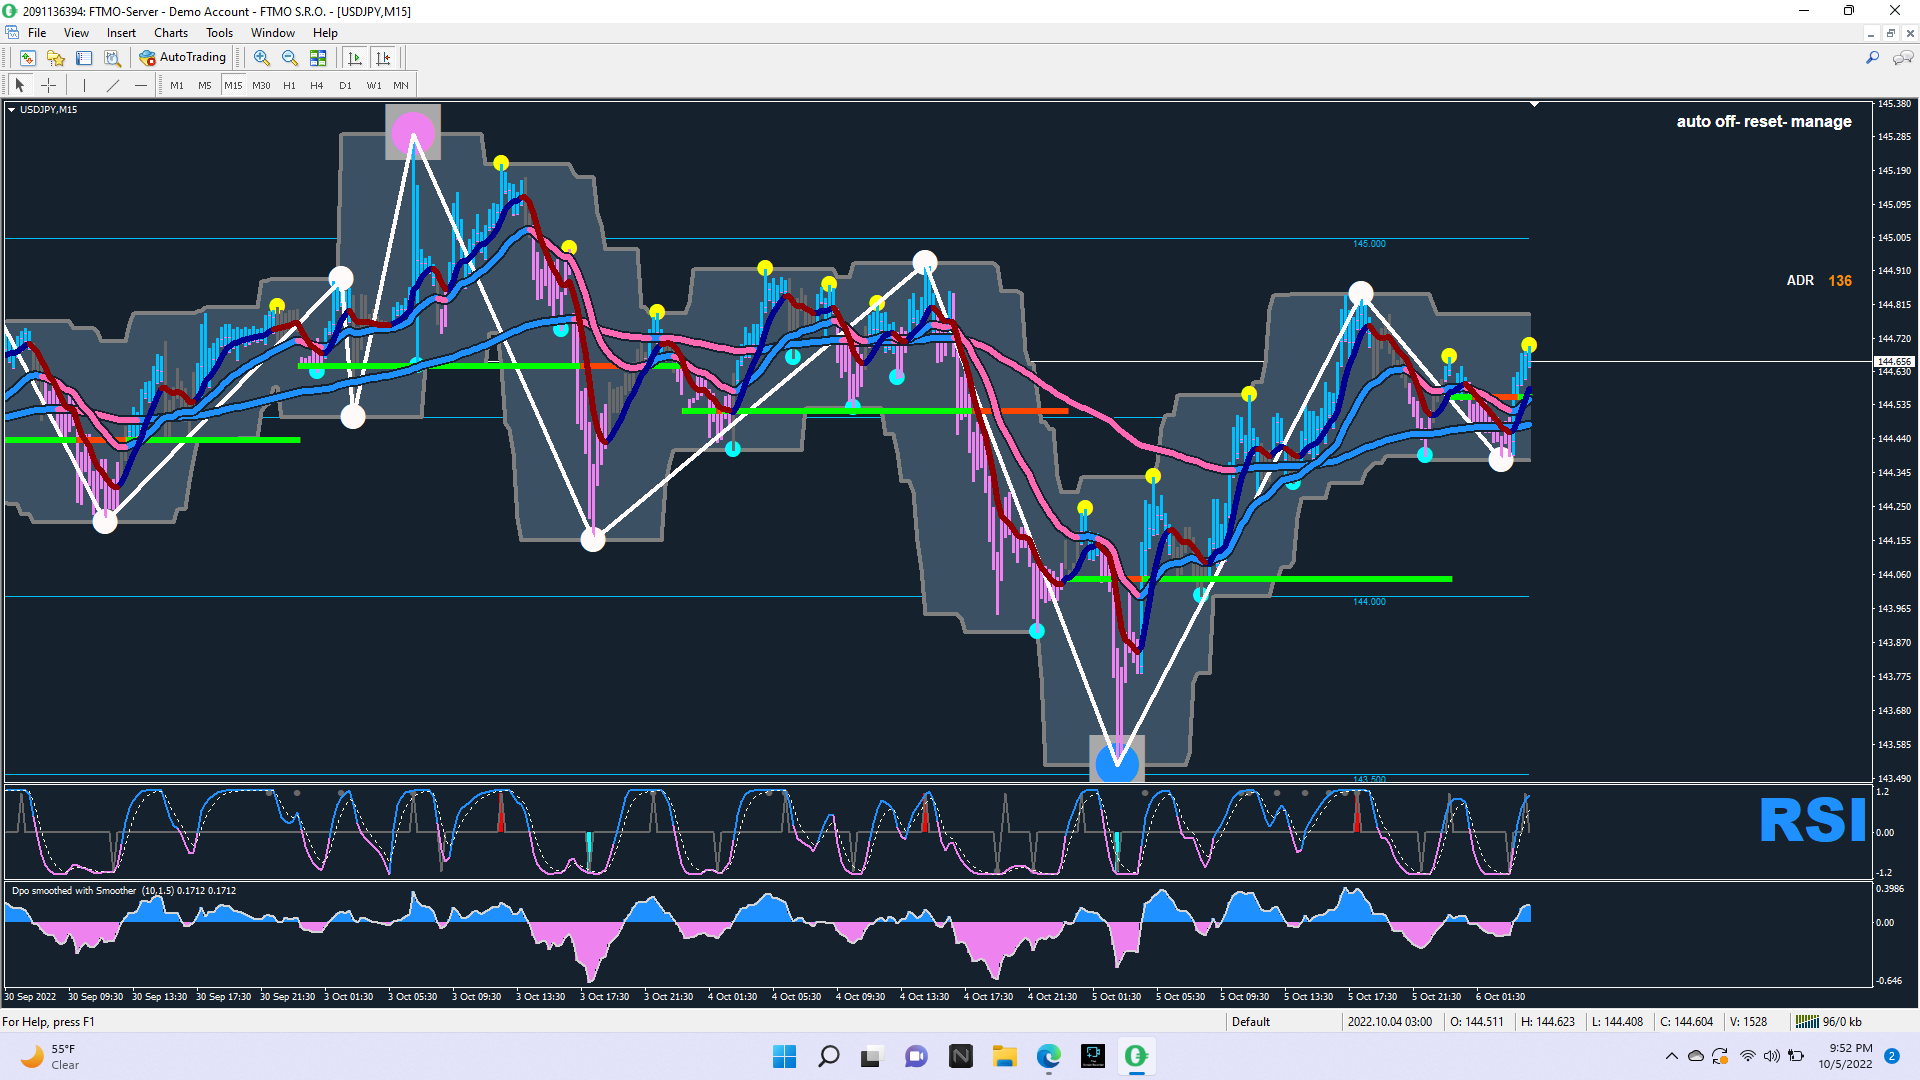Open the Default profile selector in status bar
This screenshot has height=1080, width=1920.
pyautogui.click(x=1251, y=1022)
